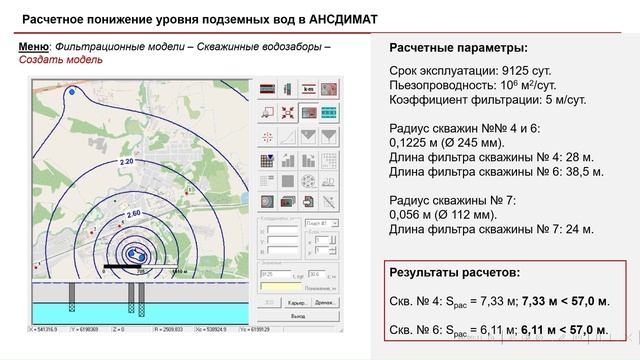Click the export document arrow icon
Viewport: 640px width, 360px height.
[x=309, y=201]
